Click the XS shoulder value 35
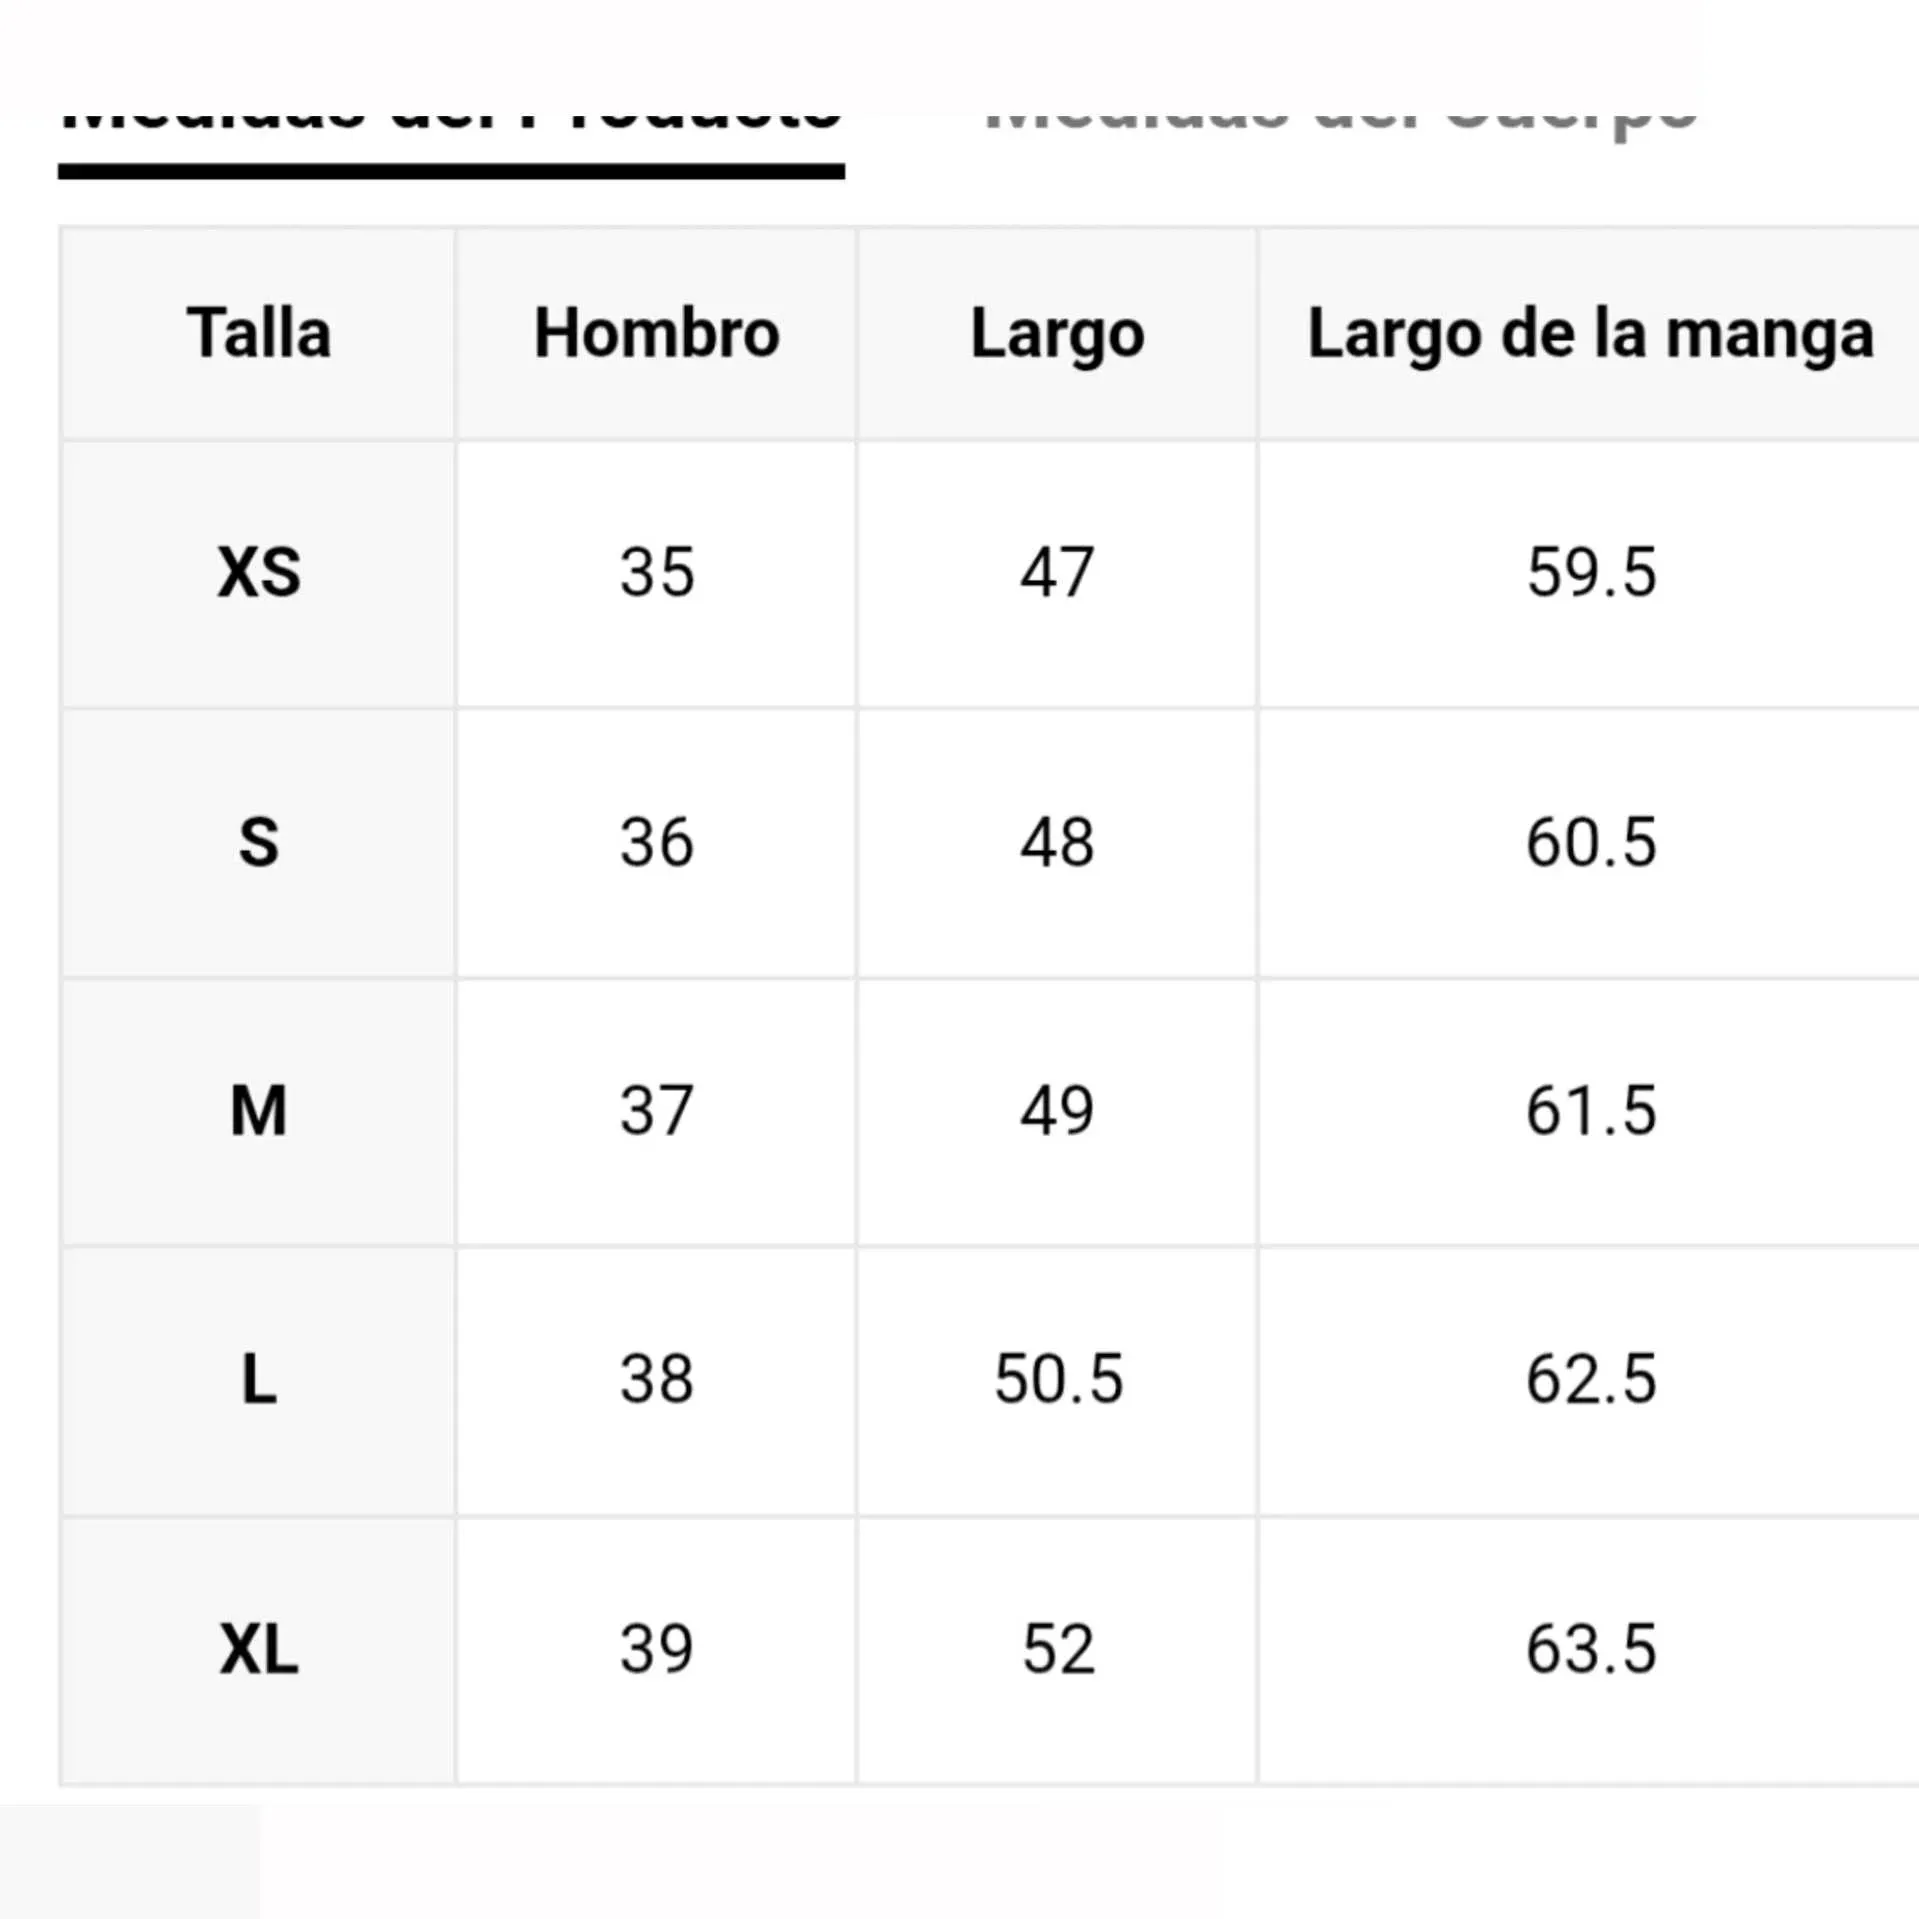This screenshot has height=1919, width=1919. (x=656, y=573)
